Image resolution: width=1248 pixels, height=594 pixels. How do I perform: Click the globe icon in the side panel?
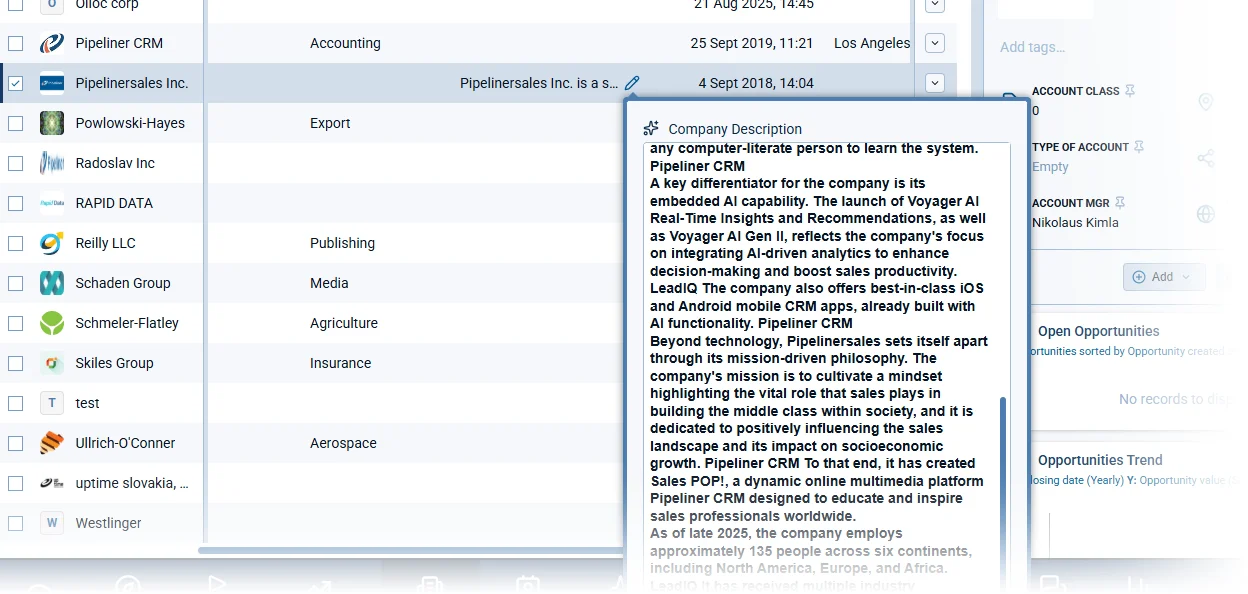[1205, 214]
